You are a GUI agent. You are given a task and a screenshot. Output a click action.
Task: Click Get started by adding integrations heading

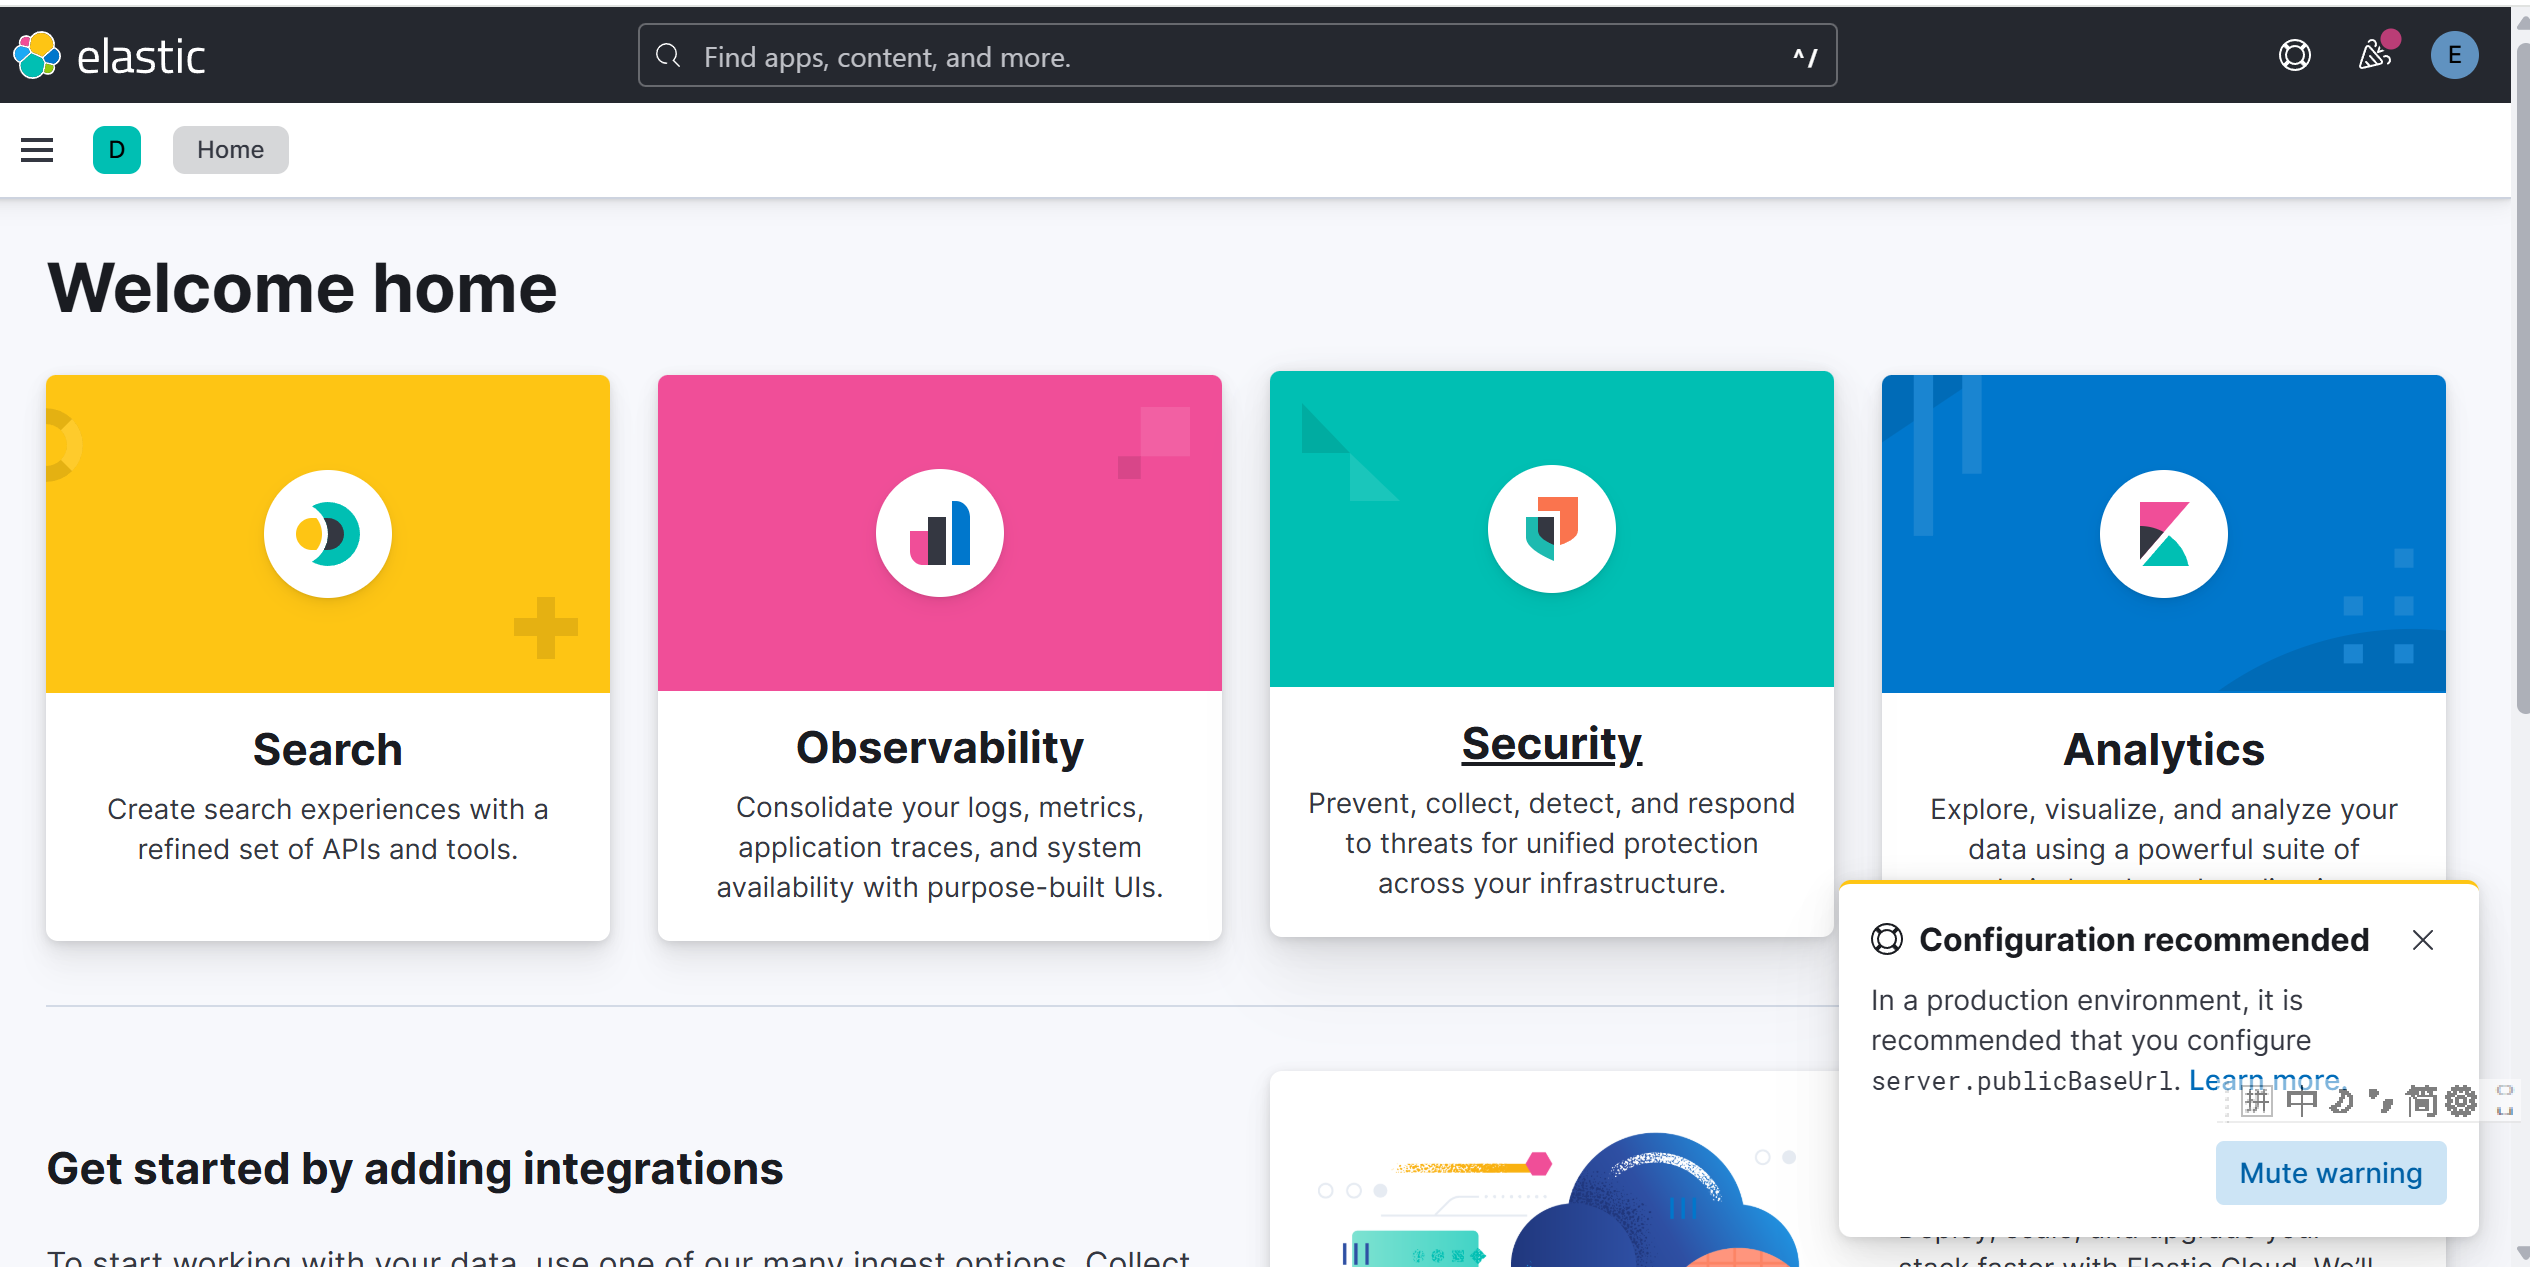[x=415, y=1169]
